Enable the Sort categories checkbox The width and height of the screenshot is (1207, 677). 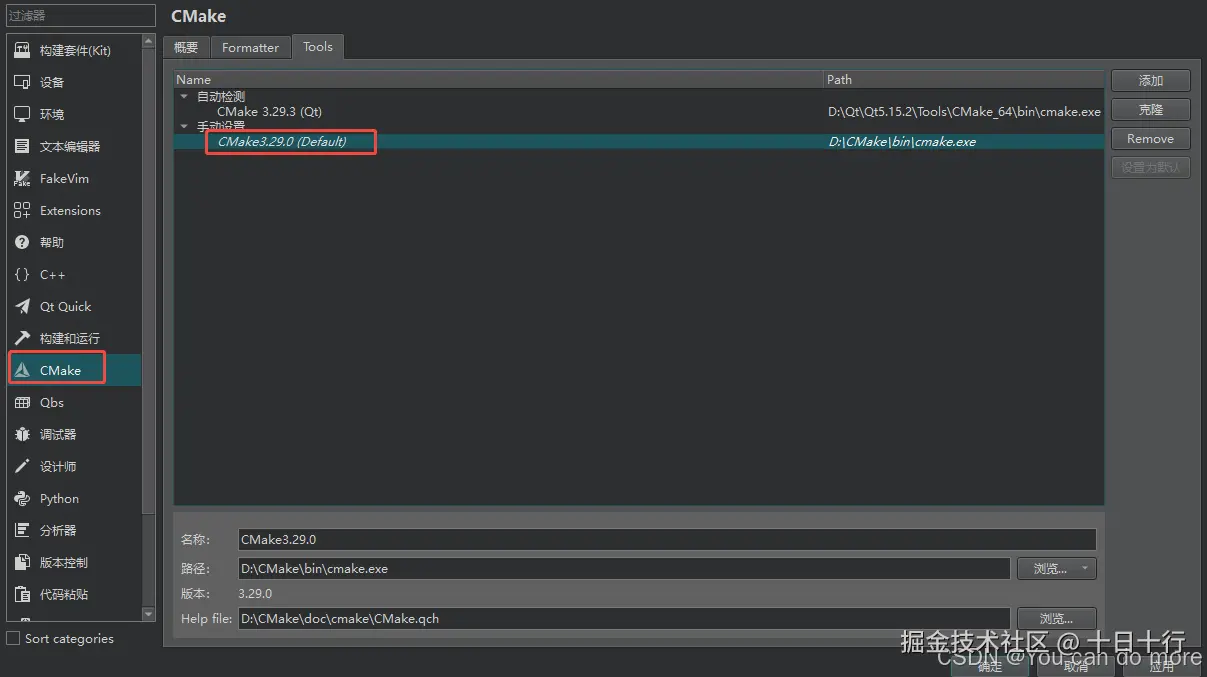point(13,638)
